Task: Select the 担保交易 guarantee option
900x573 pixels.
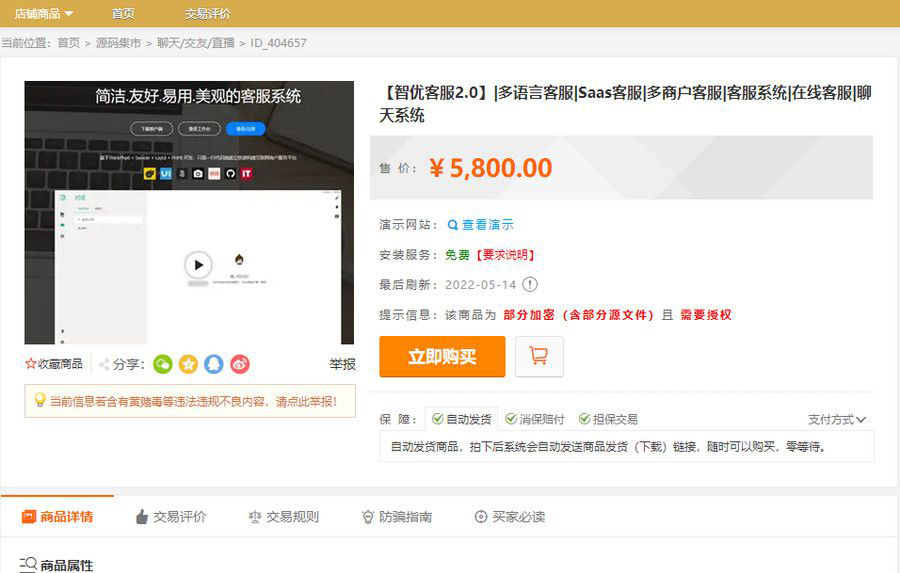Action: [x=608, y=419]
